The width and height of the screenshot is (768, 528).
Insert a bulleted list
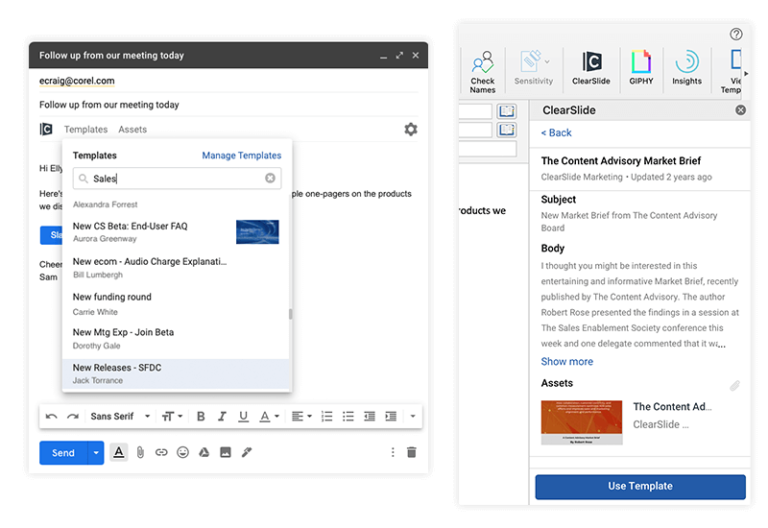click(x=348, y=416)
